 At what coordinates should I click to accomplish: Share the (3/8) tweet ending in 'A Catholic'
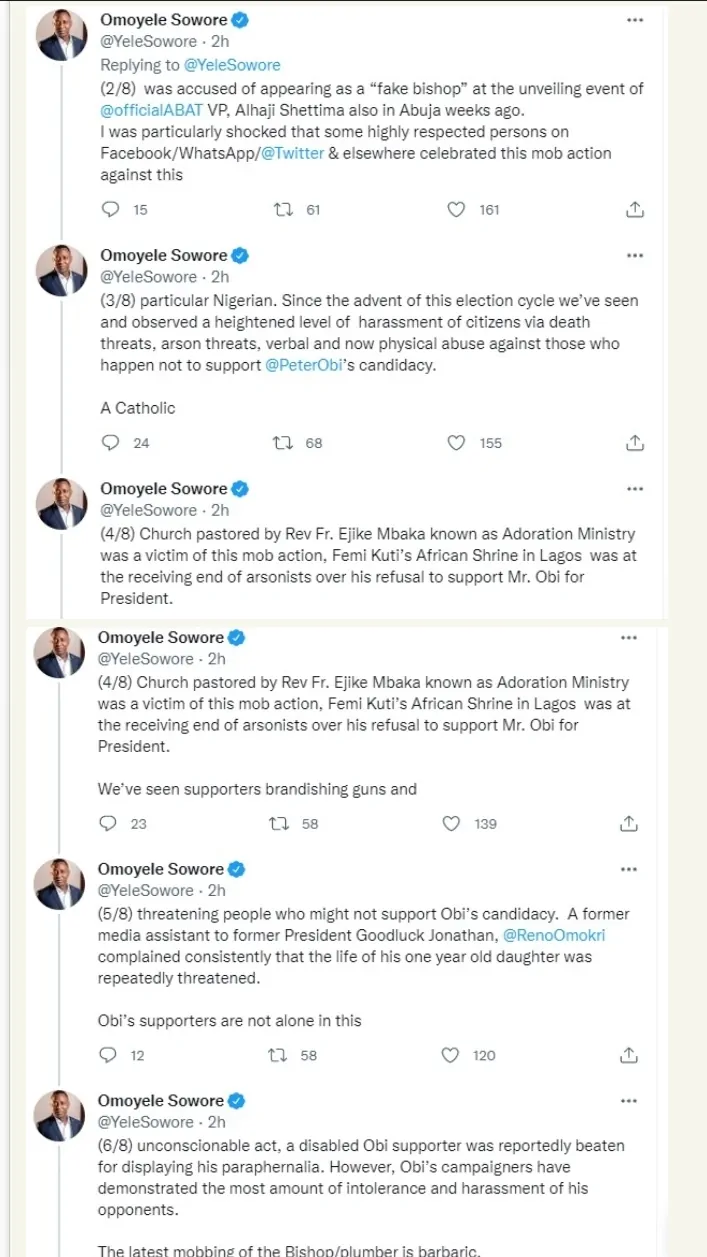[x=633, y=443]
